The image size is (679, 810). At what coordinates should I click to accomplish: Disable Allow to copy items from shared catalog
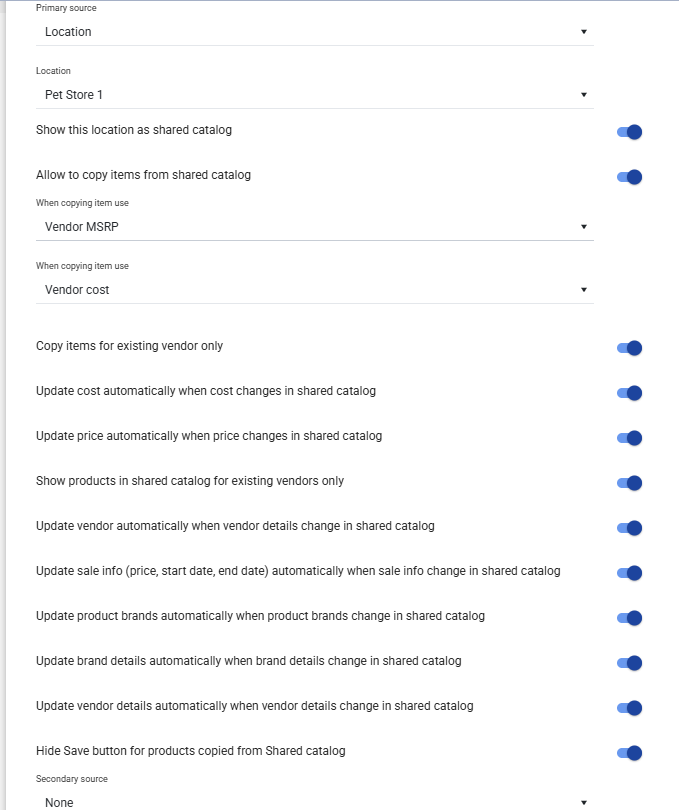[x=629, y=177]
